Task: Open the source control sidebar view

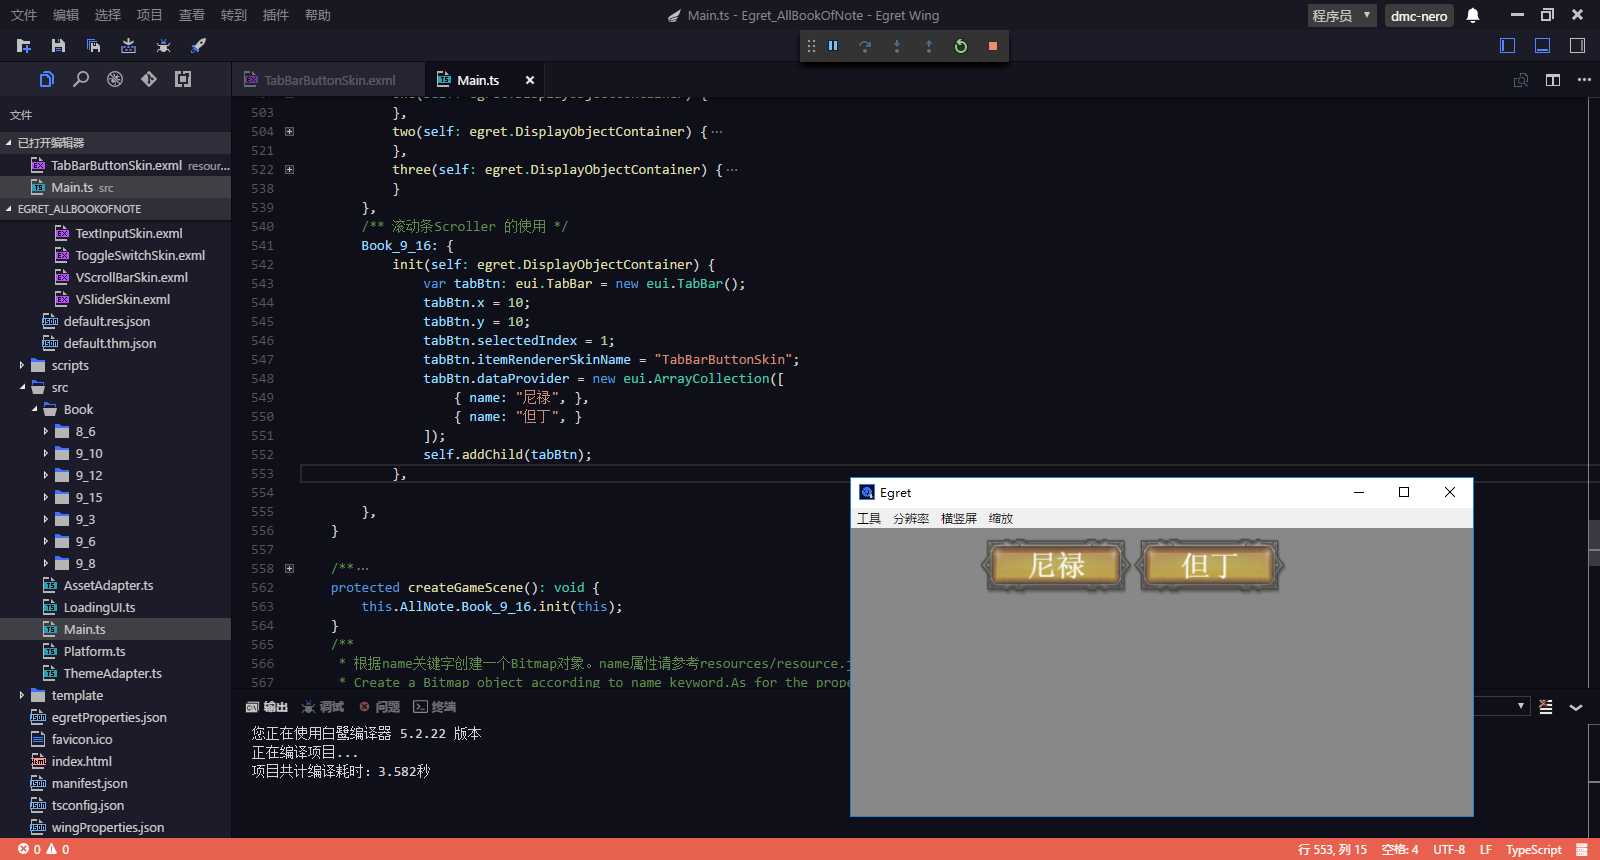Action: [x=149, y=79]
